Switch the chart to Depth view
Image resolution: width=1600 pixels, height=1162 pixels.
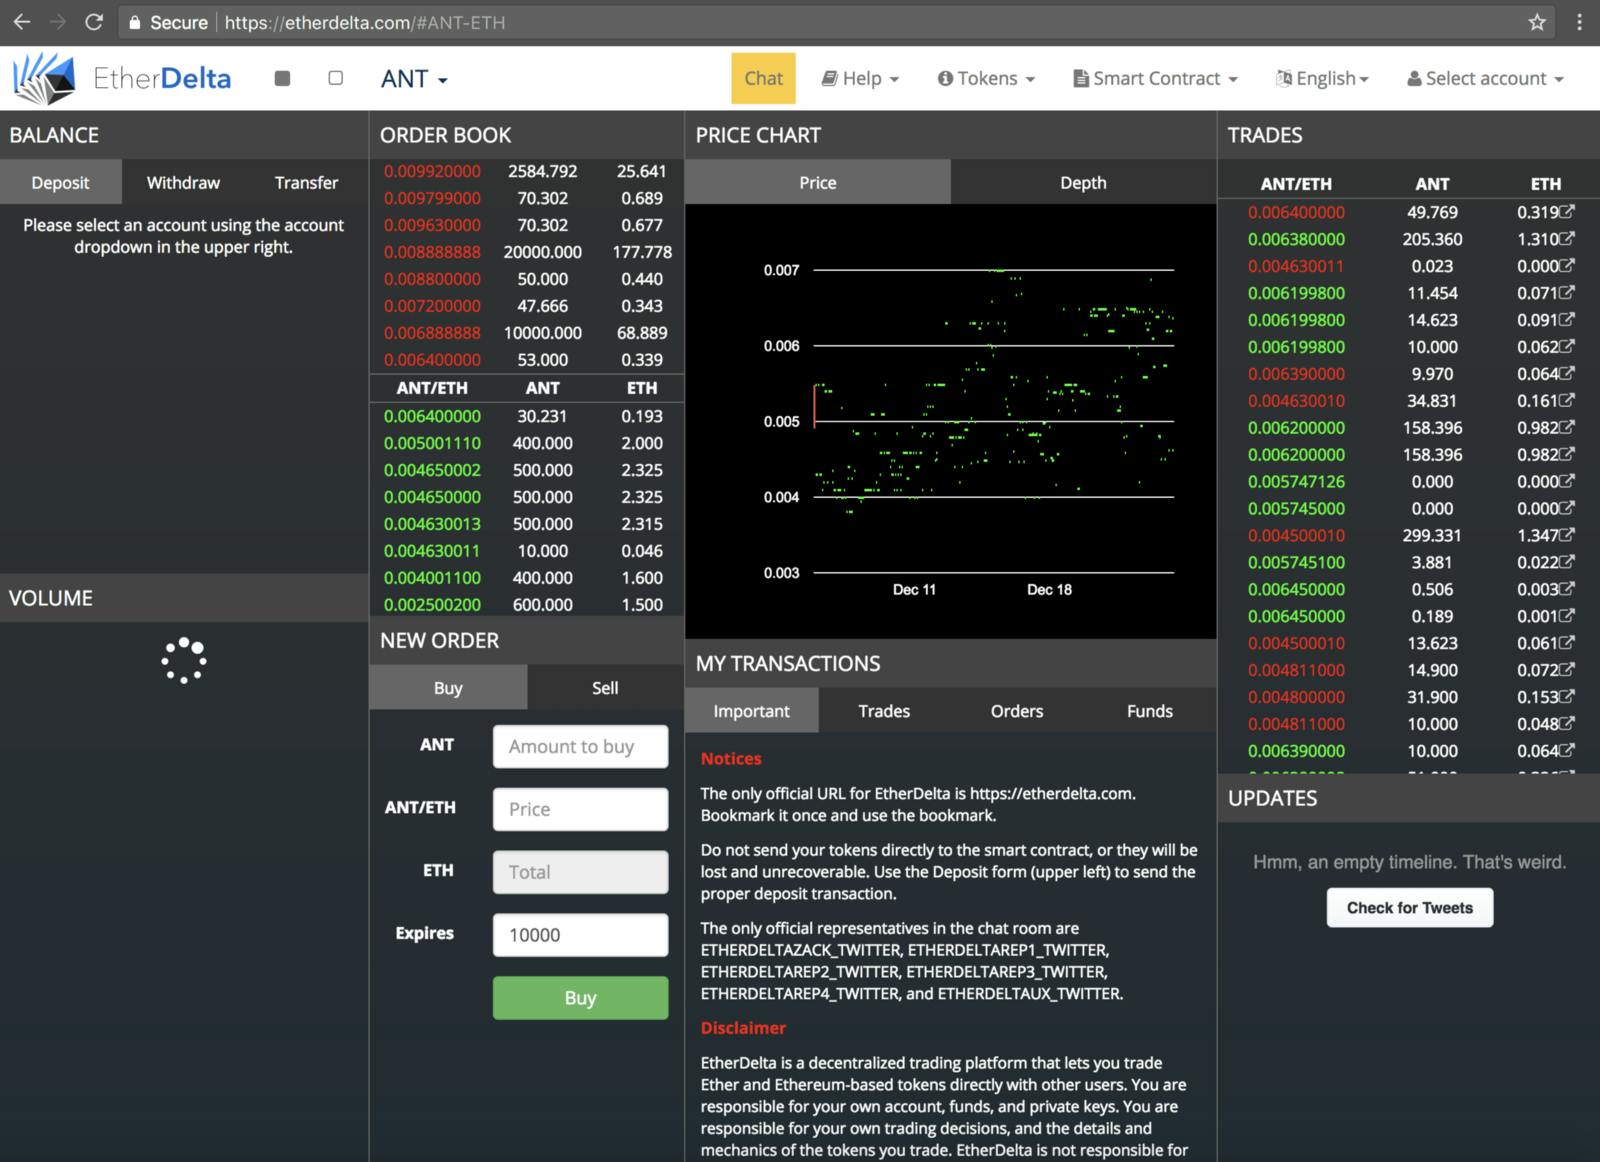1082,182
